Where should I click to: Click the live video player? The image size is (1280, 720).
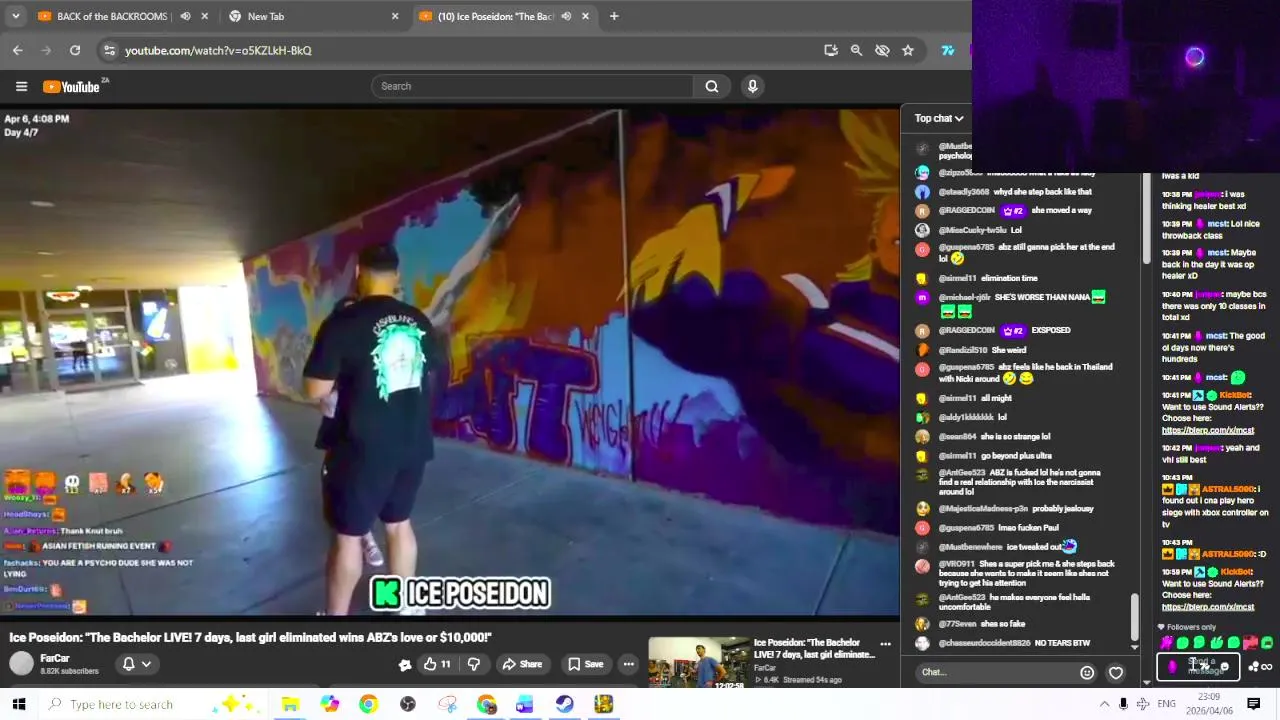(450, 362)
